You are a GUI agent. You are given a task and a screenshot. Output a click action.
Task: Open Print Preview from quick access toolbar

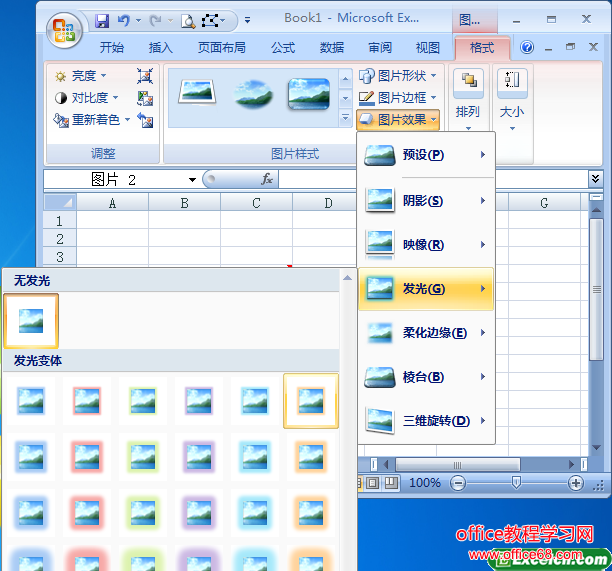pos(188,21)
